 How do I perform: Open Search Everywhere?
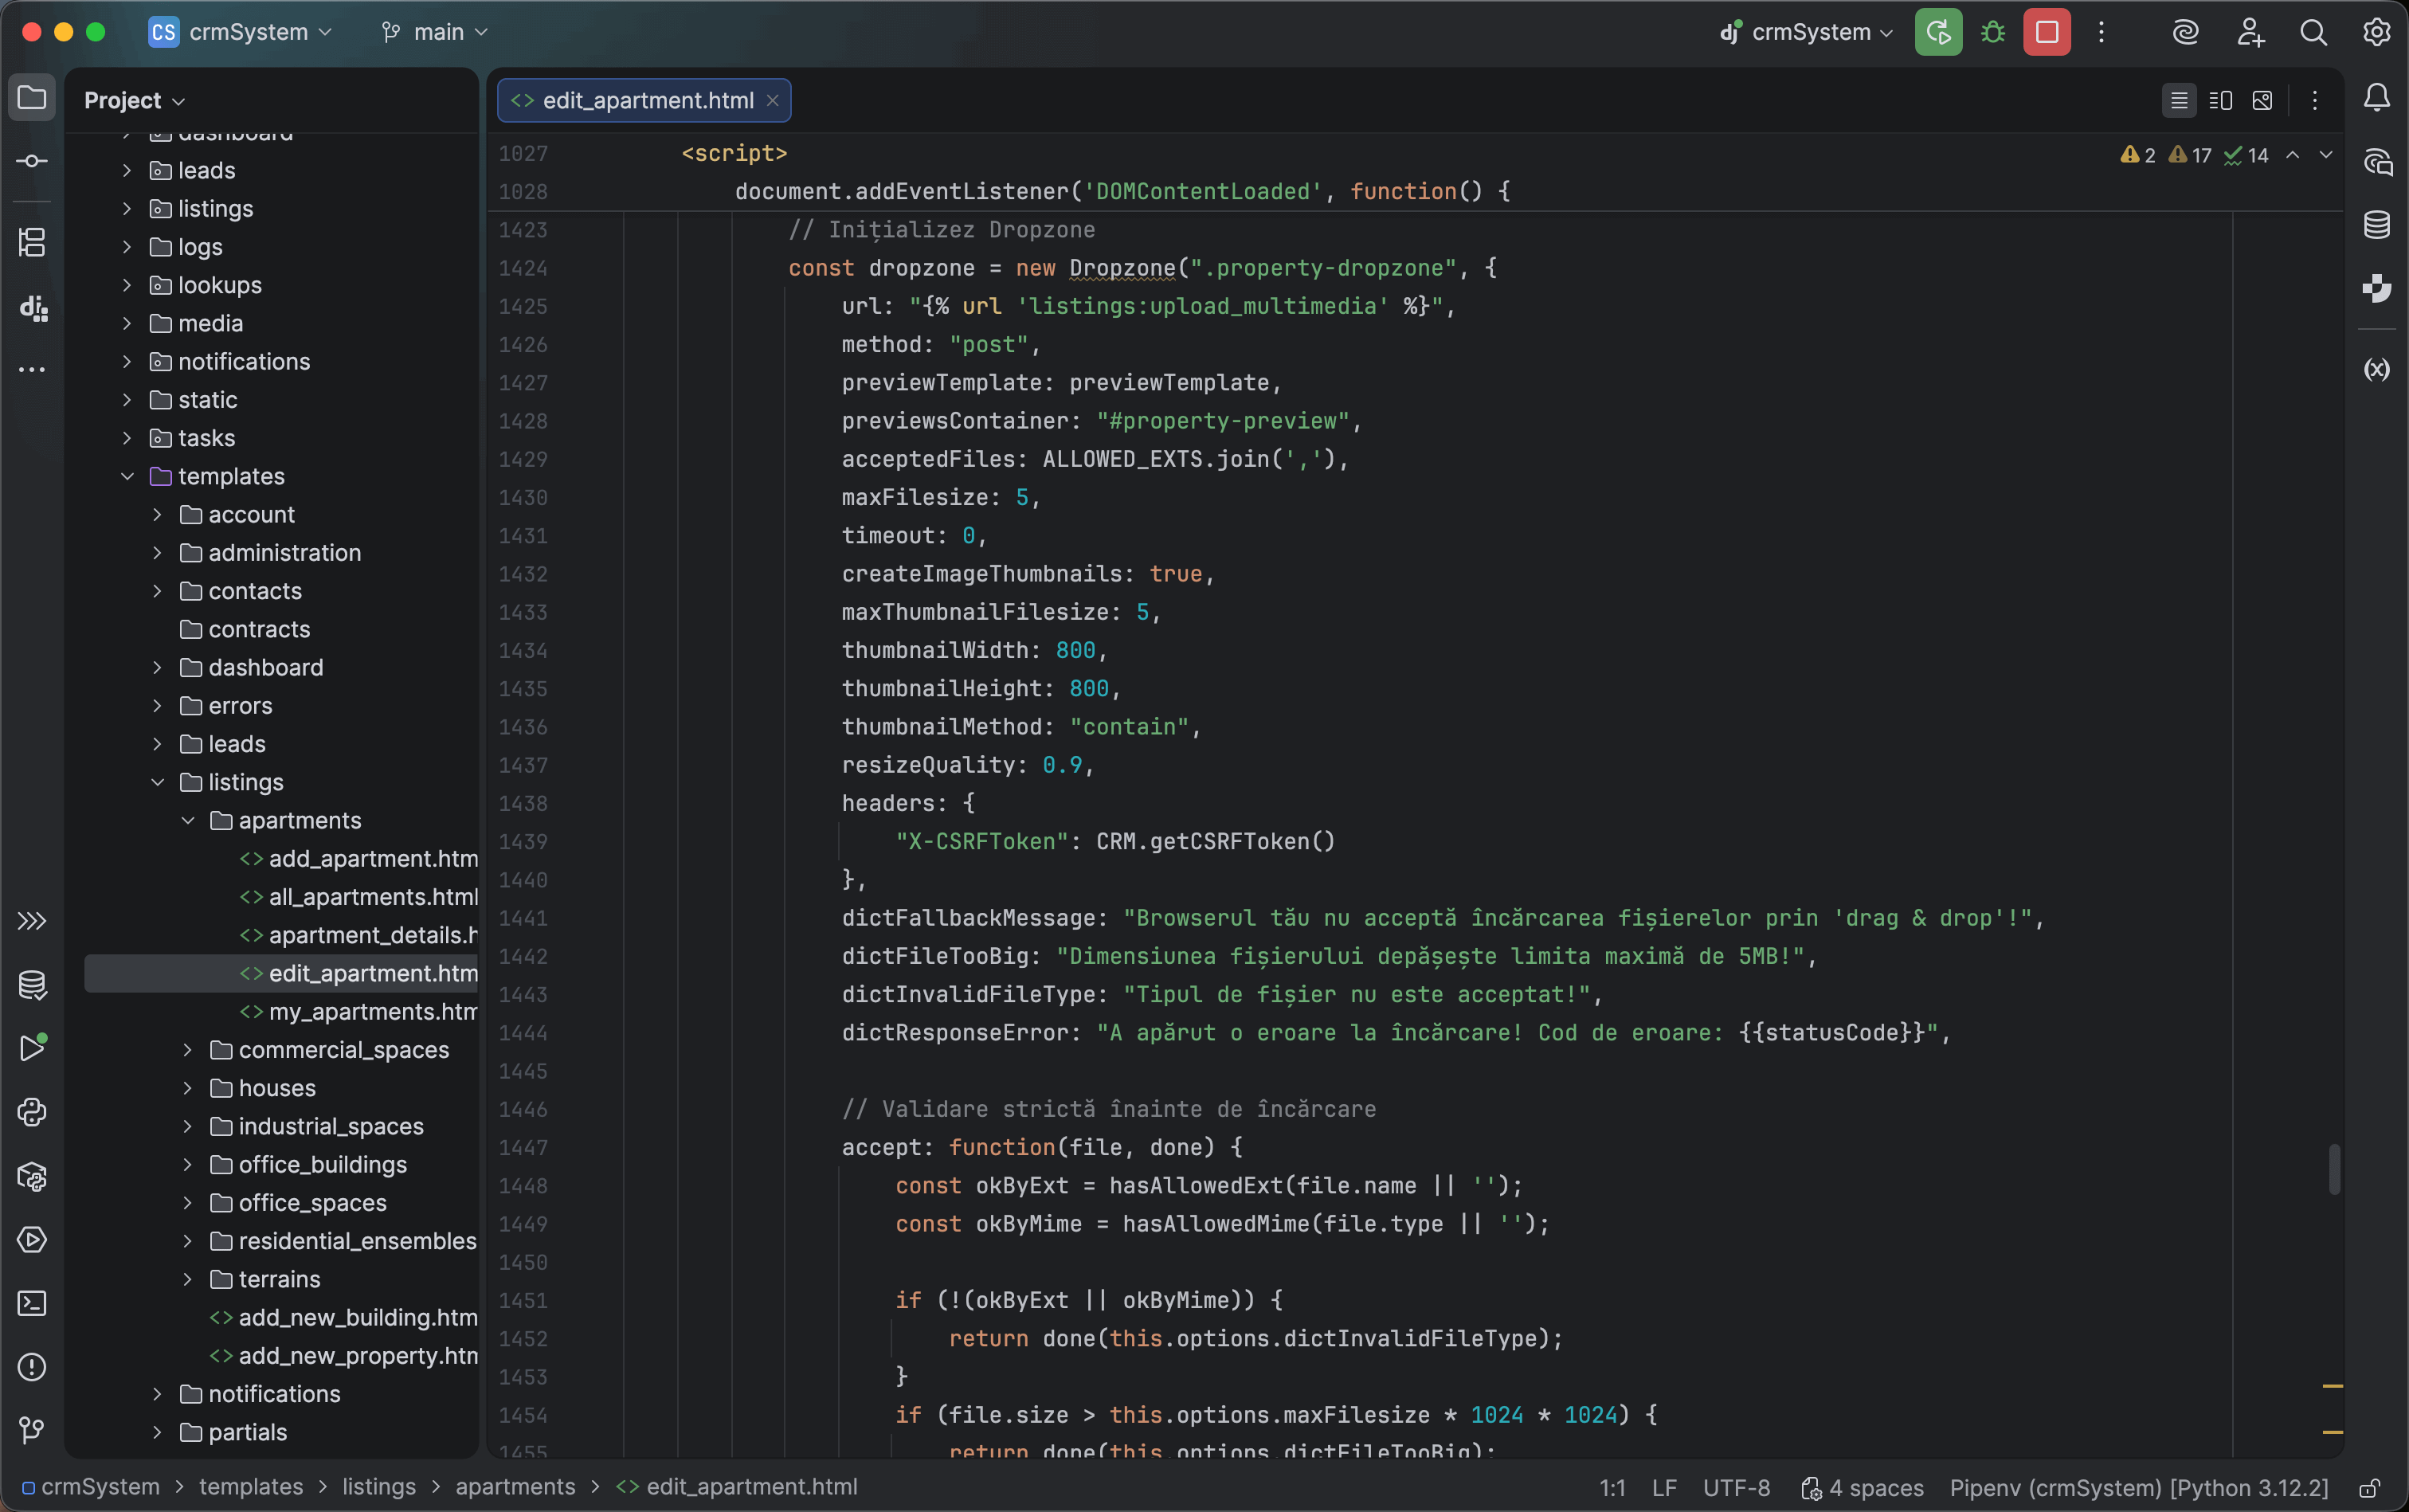click(x=2313, y=31)
